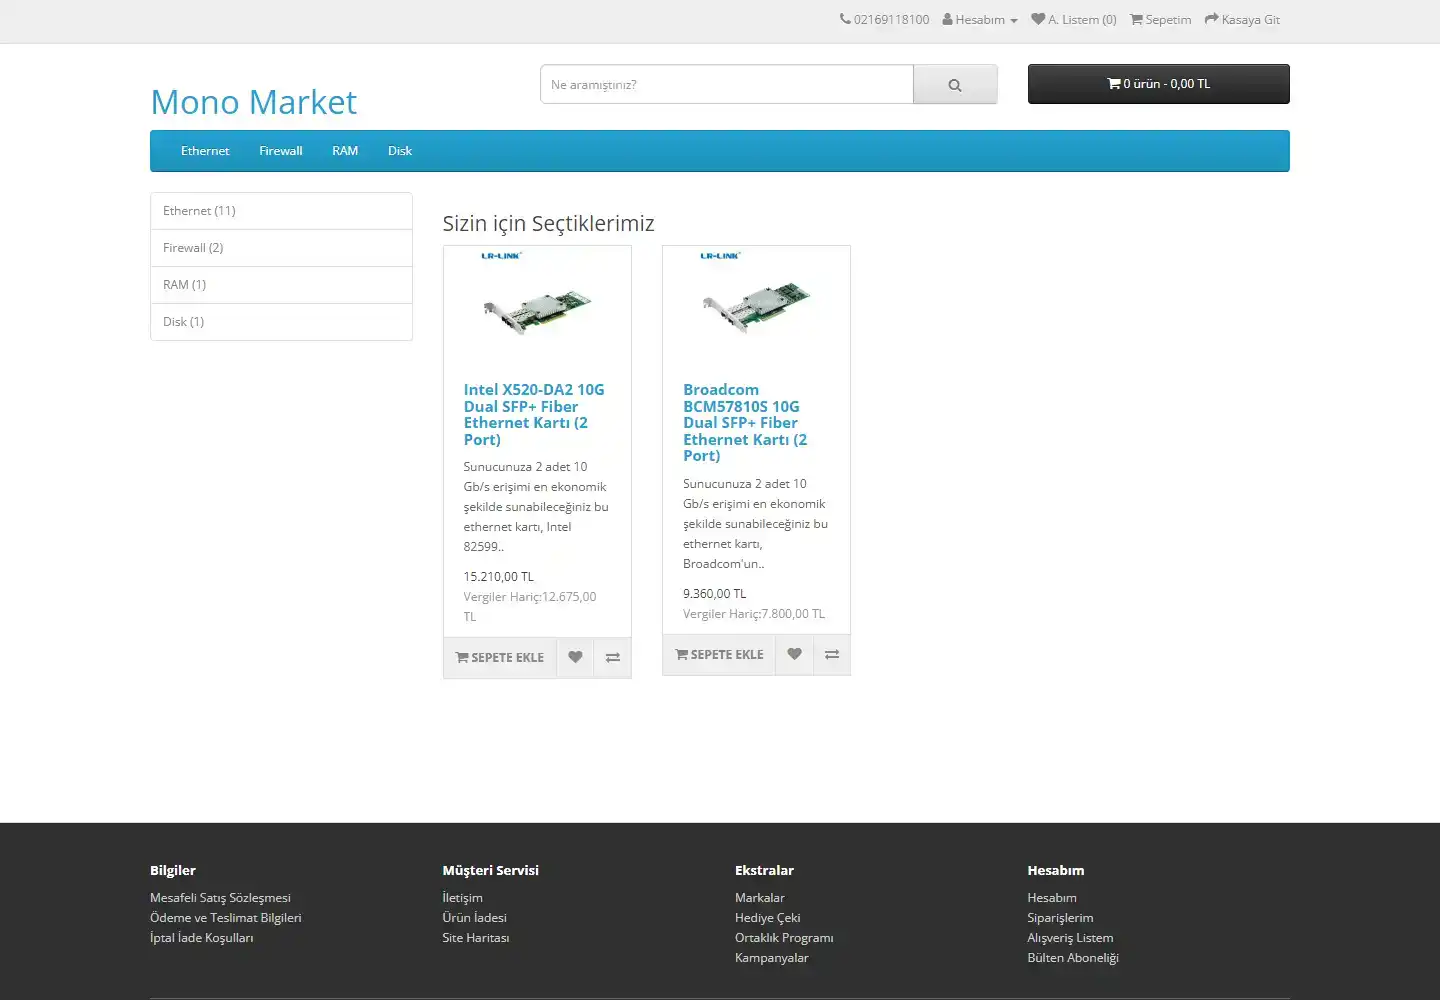
Task: Open Kampanyalar footer link
Action: point(771,958)
